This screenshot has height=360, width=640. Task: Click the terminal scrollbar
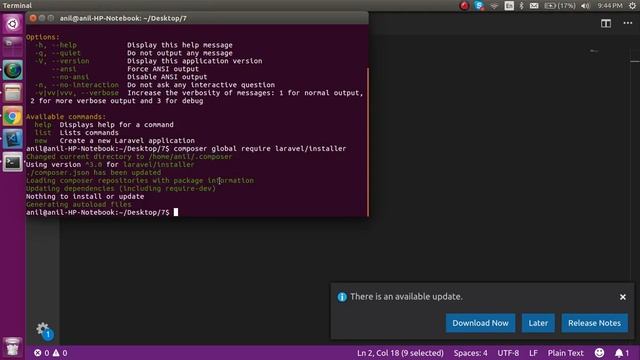[x=368, y=141]
